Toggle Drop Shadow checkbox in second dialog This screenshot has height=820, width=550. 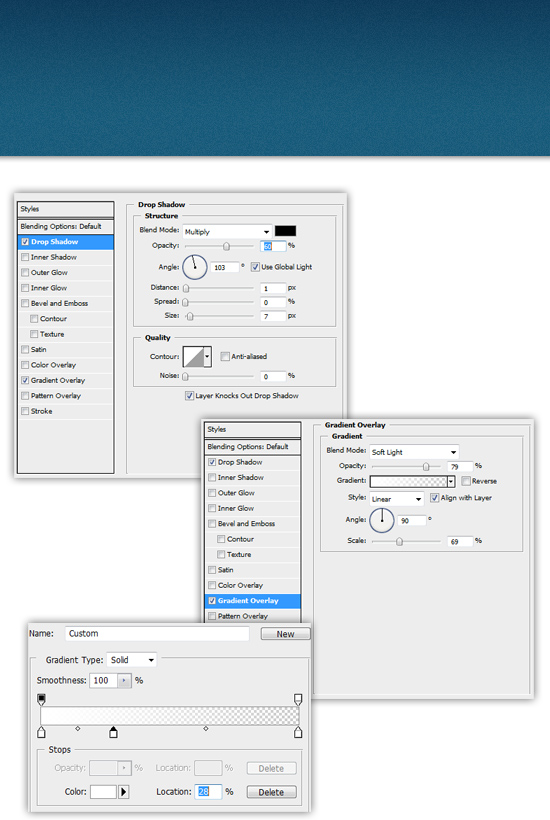(212, 462)
